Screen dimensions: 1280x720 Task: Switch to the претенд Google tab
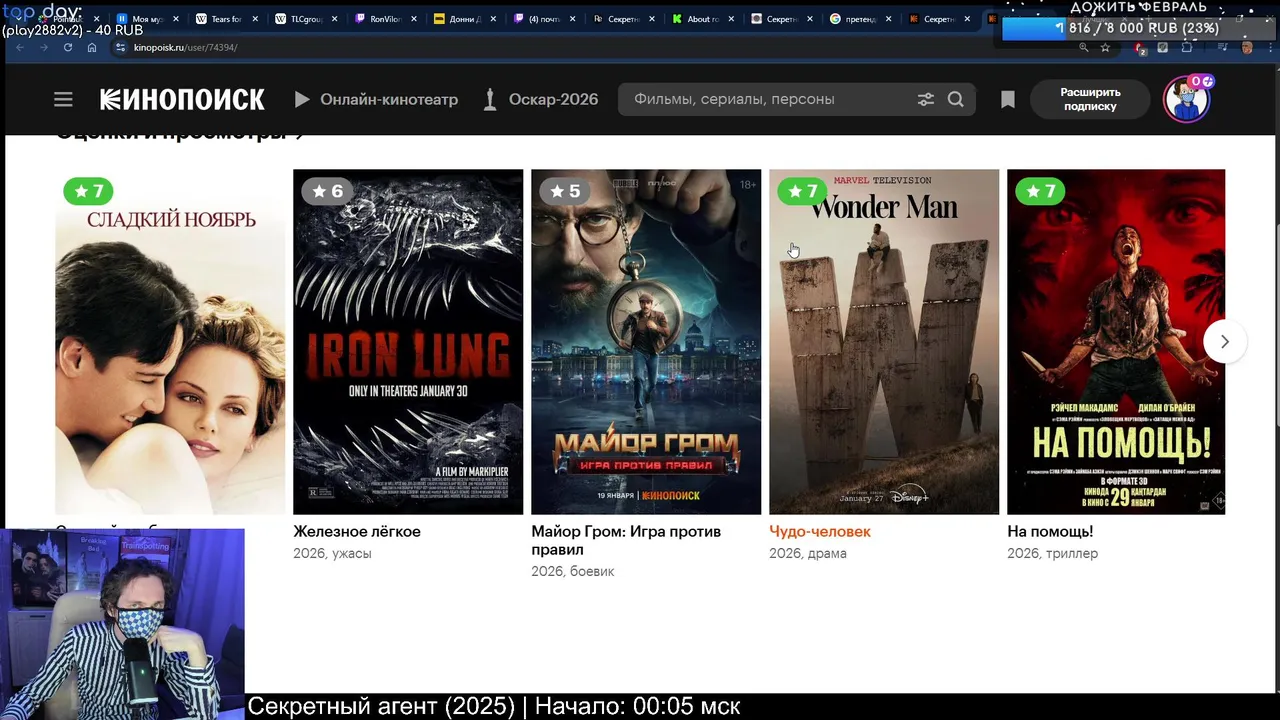click(860, 19)
